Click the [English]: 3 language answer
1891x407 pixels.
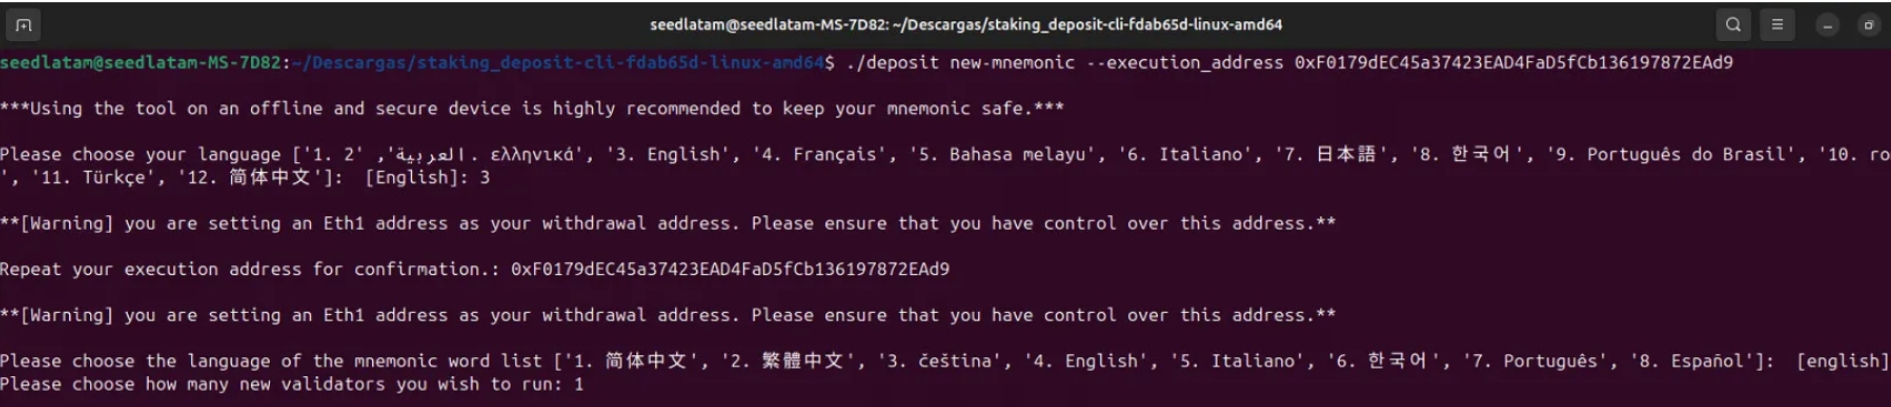coord(427,178)
